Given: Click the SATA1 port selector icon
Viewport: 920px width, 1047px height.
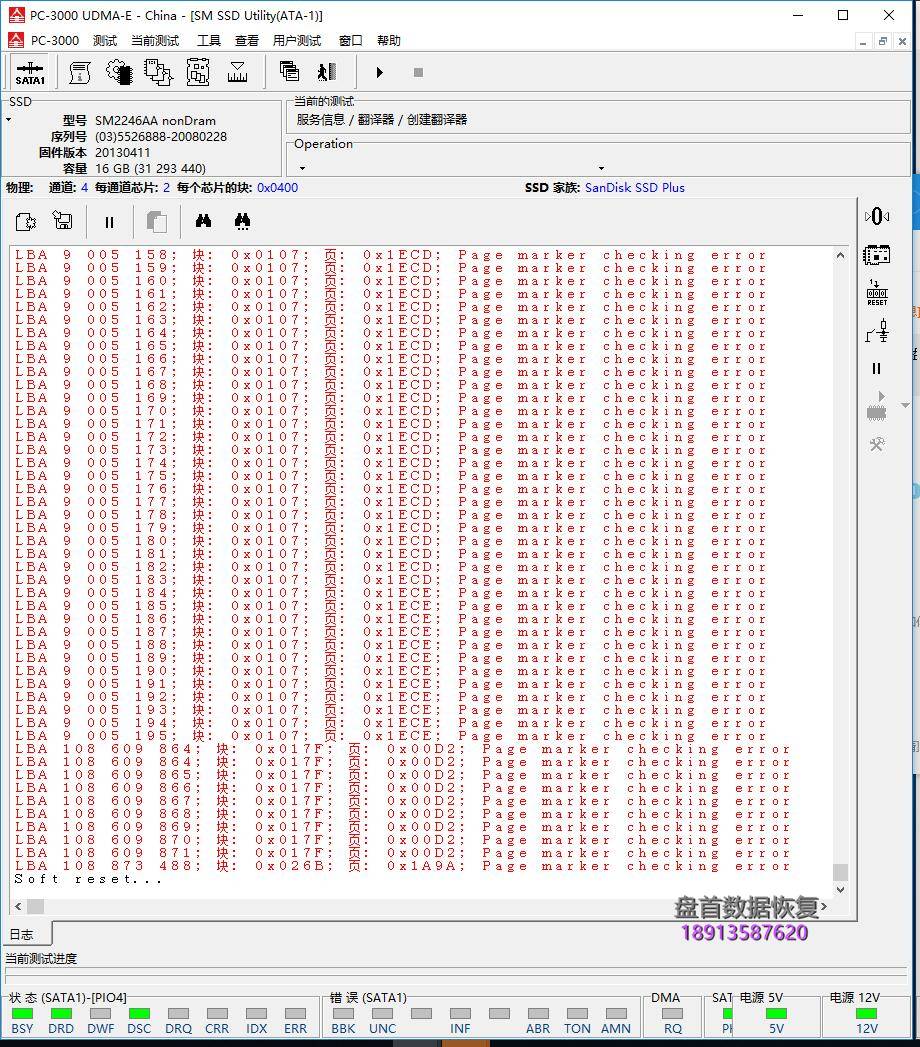Looking at the screenshot, I should point(30,72).
